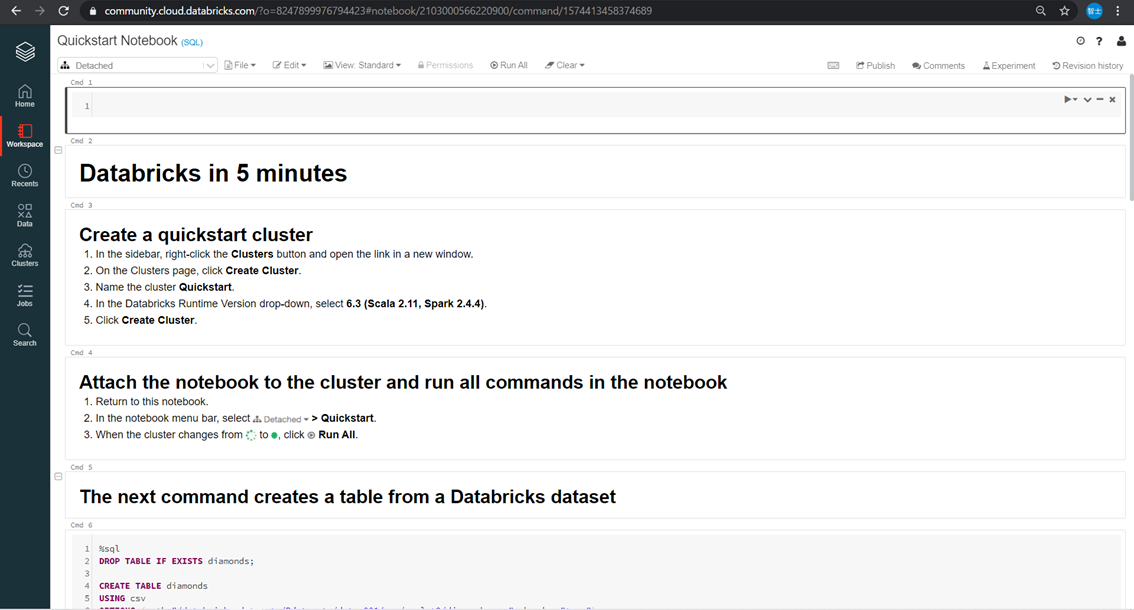Open the Clear dropdown menu
The height and width of the screenshot is (610, 1134).
[x=565, y=65]
